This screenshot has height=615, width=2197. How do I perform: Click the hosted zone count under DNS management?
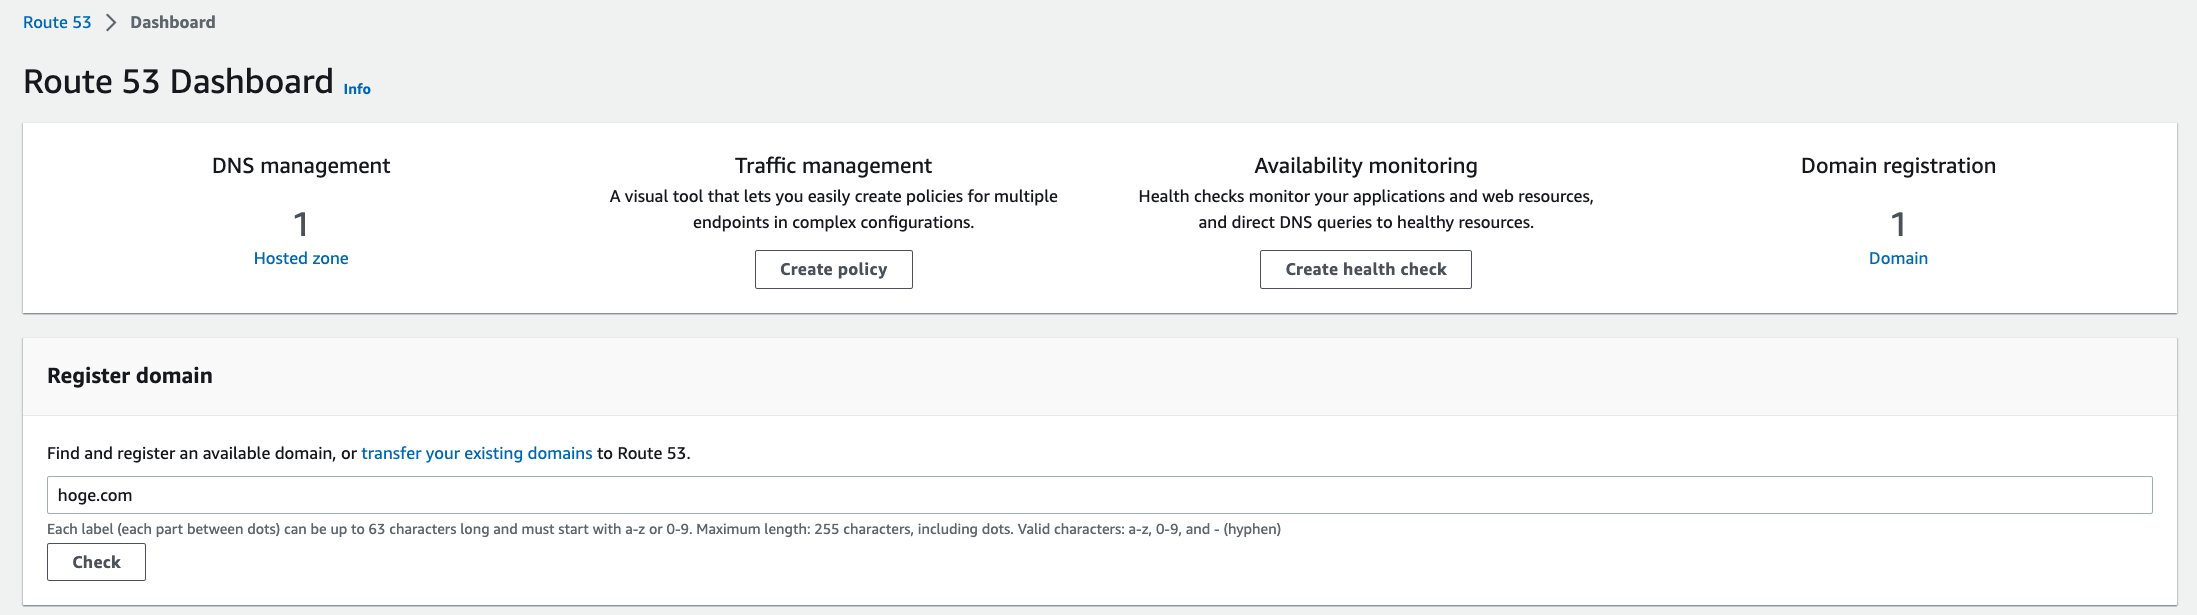(x=301, y=224)
